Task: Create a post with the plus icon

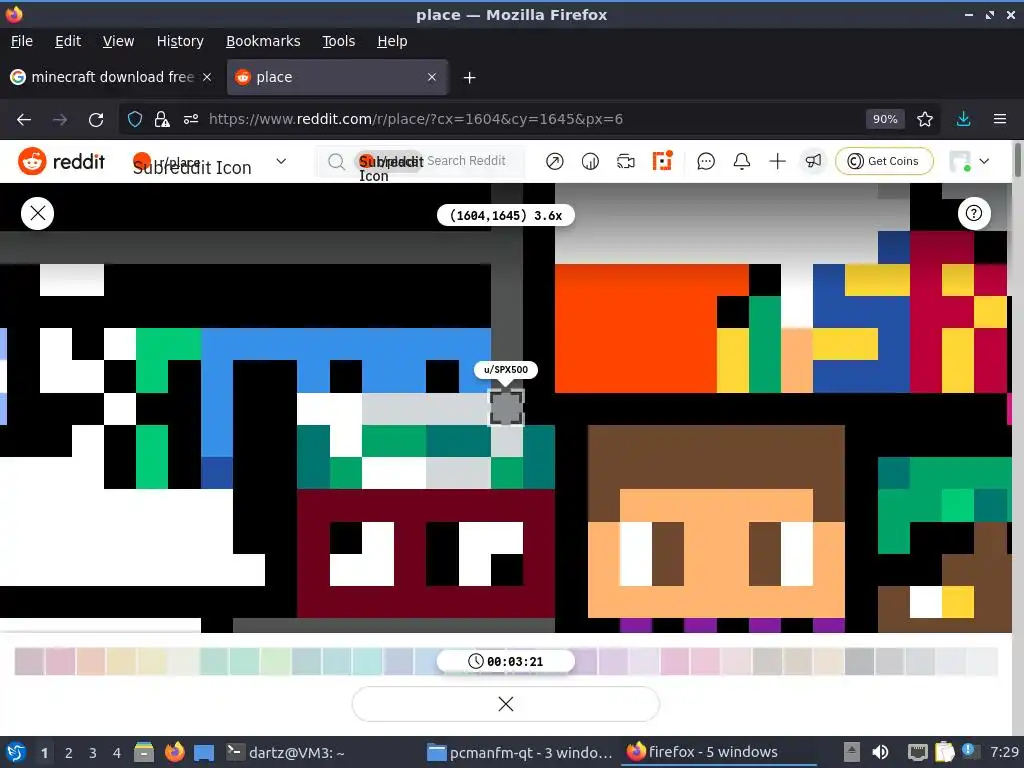Action: [777, 161]
